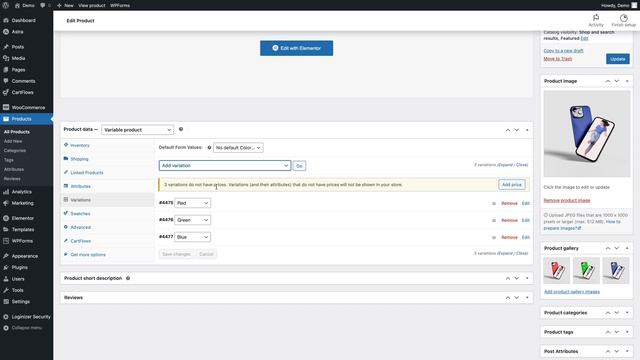The height and width of the screenshot is (360, 640).
Task: Click Copy to a new draft
Action: [563, 51]
